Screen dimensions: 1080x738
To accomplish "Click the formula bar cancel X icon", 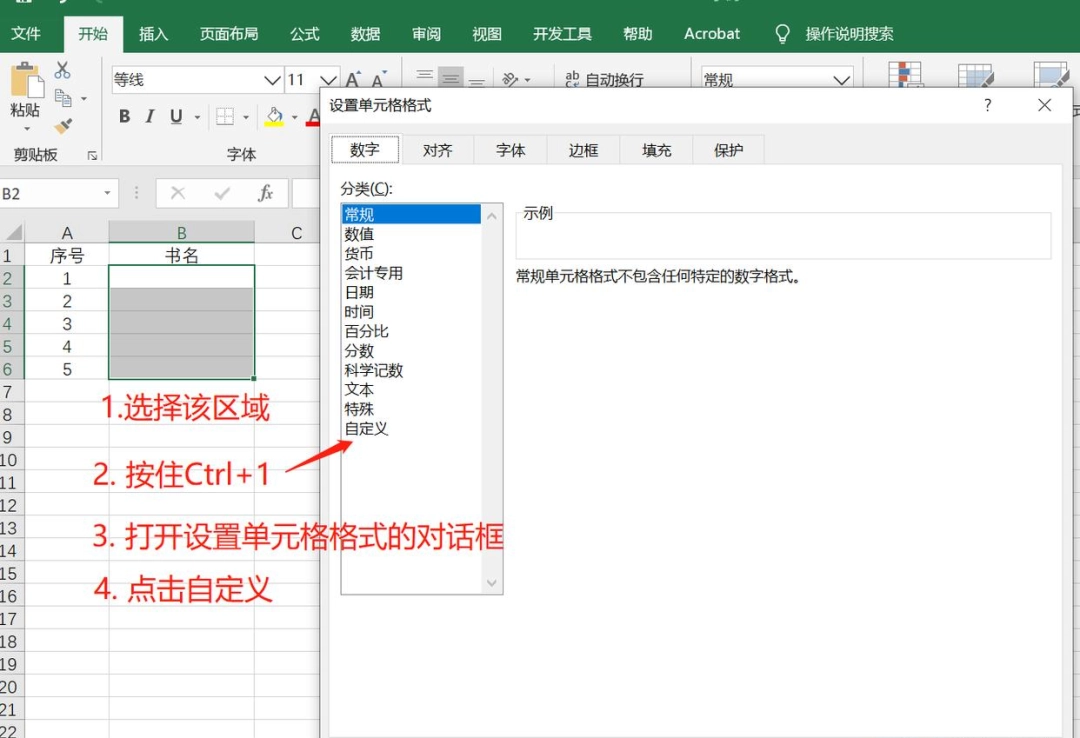I will coord(178,193).
